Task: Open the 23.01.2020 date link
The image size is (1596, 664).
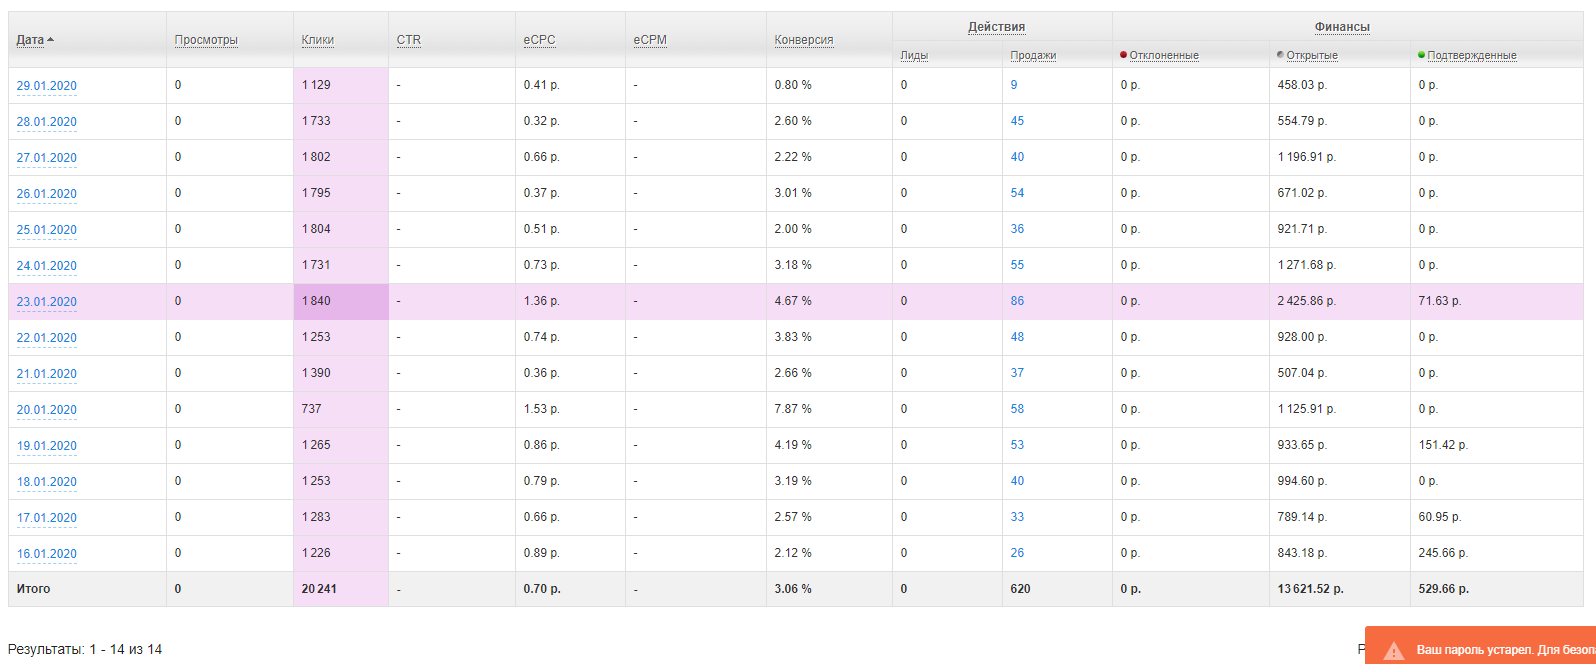Action: pos(46,302)
